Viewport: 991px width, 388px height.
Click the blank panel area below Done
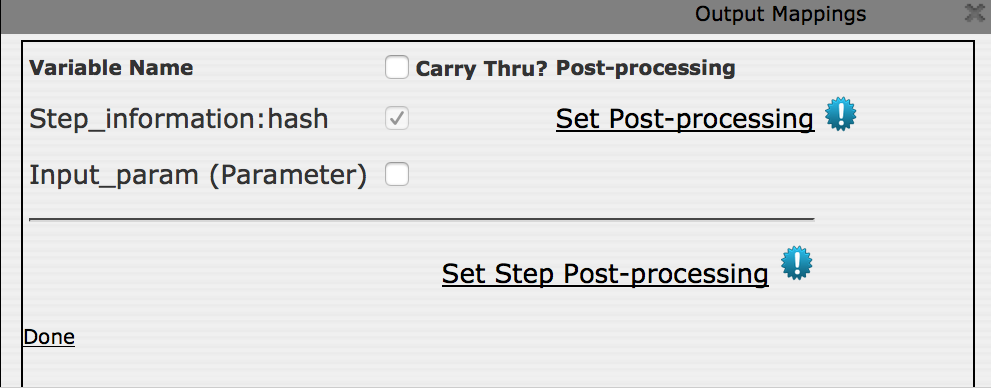[x=497, y=368]
